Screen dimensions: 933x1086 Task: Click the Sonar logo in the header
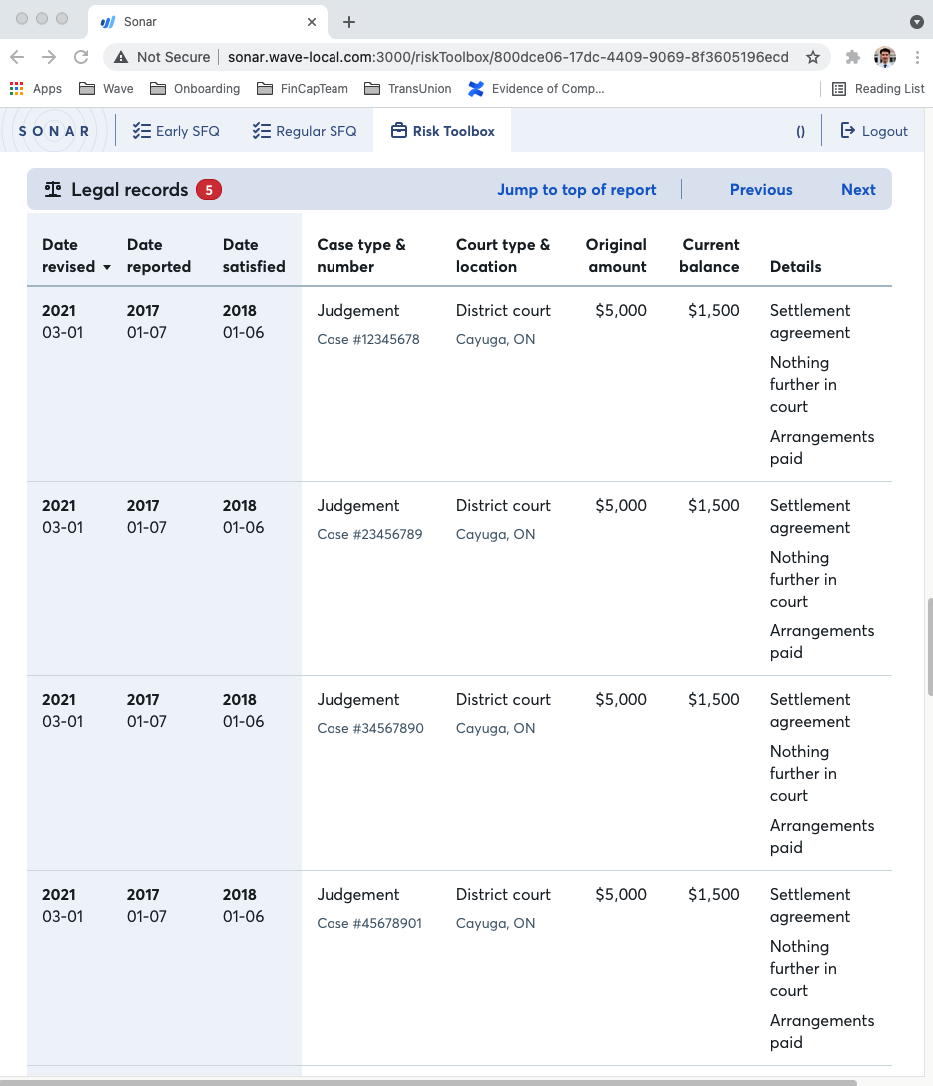click(x=55, y=131)
